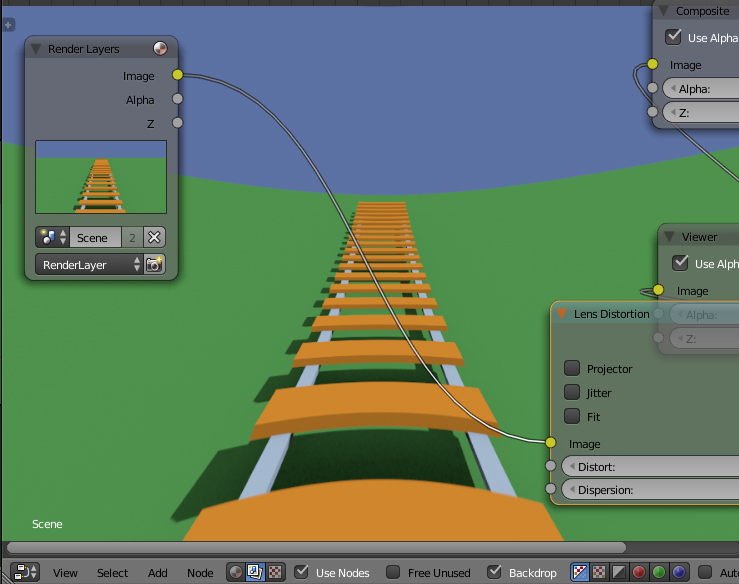Viewport: 739px width, 584px height.
Task: Open the RenderLayer dropdown
Action: pos(89,264)
